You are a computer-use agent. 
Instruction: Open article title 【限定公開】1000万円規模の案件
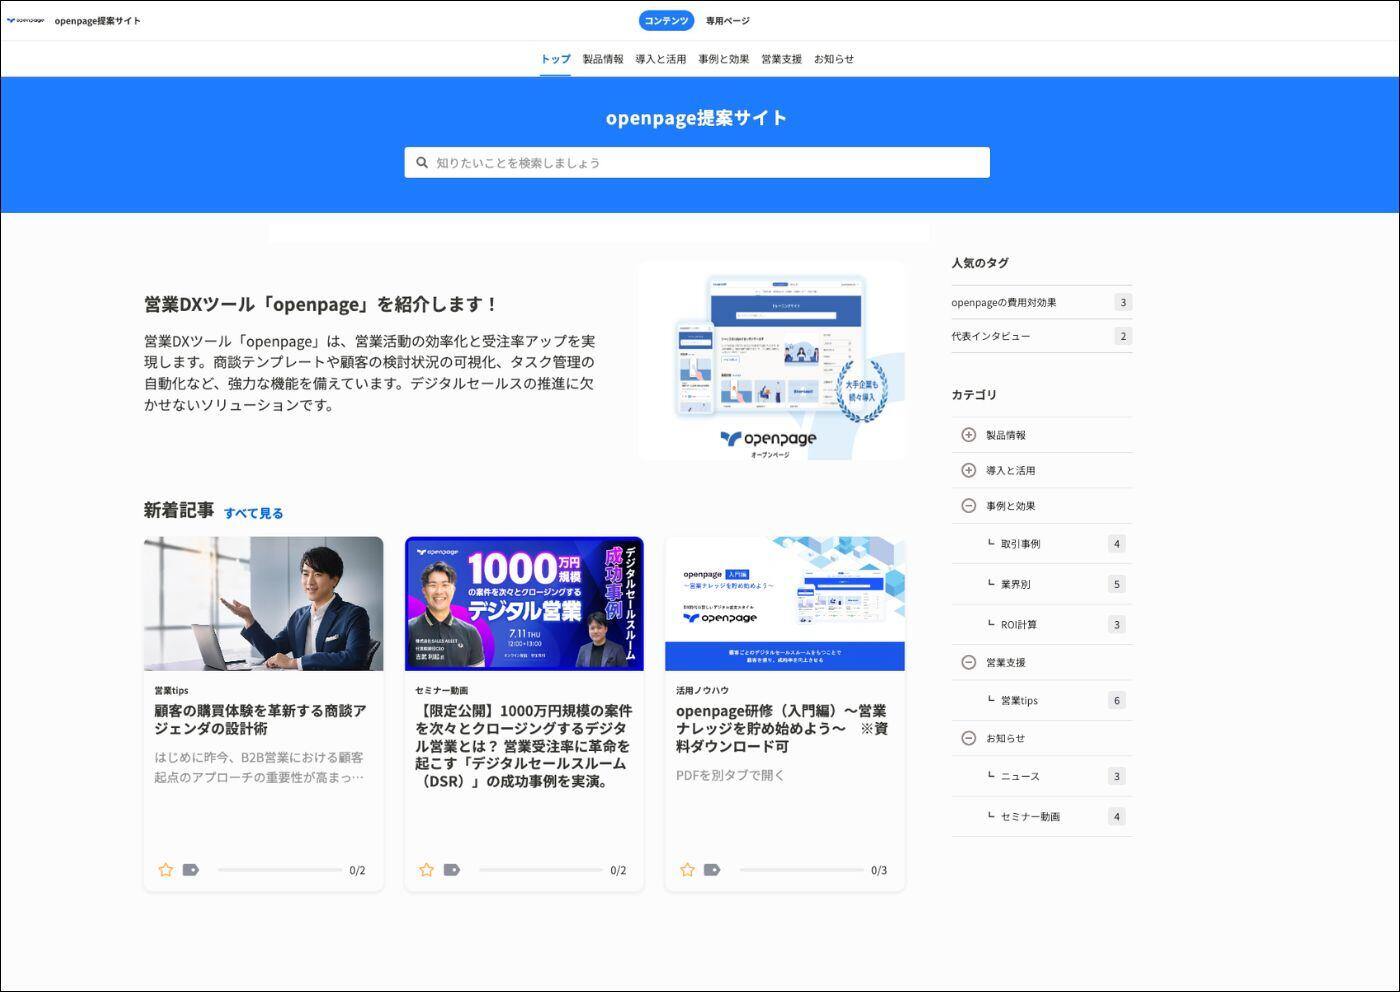tap(523, 746)
